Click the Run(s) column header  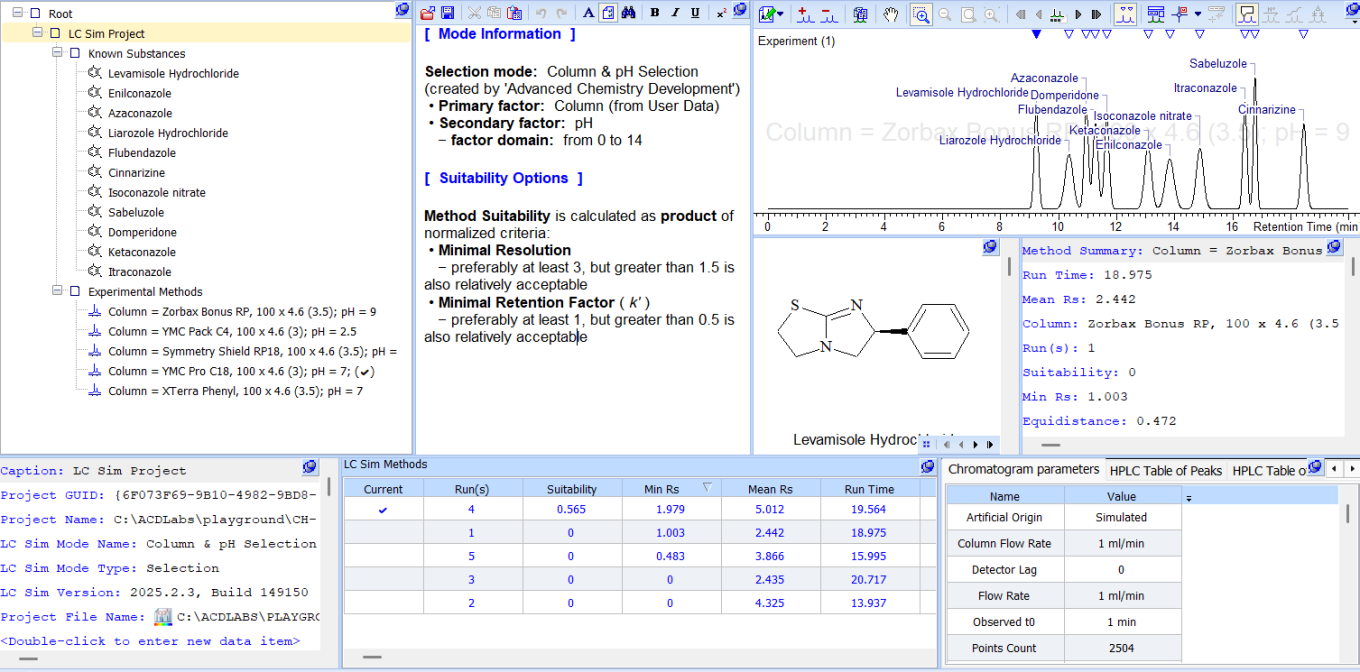coord(472,489)
